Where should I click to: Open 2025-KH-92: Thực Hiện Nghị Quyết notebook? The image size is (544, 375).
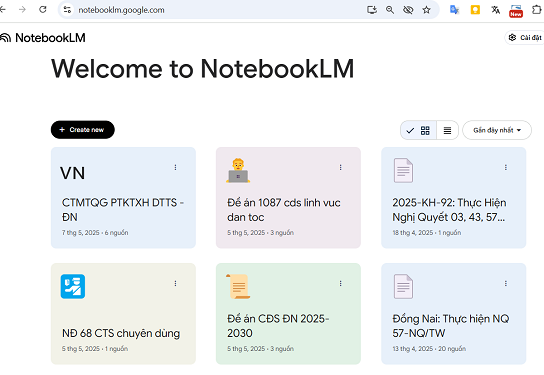point(449,210)
